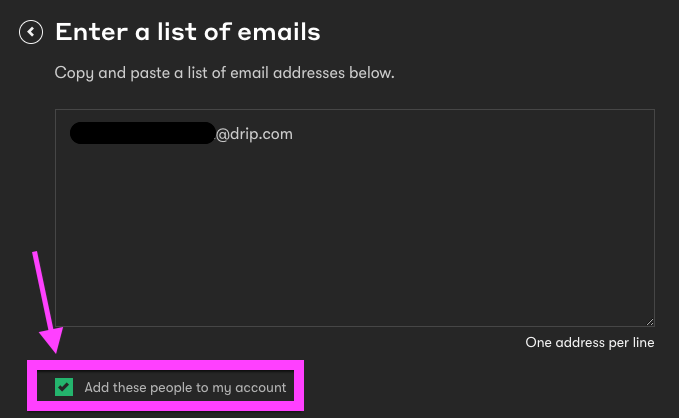This screenshot has width=679, height=418.
Task: Toggle the green checkmark box
Action: point(65,387)
